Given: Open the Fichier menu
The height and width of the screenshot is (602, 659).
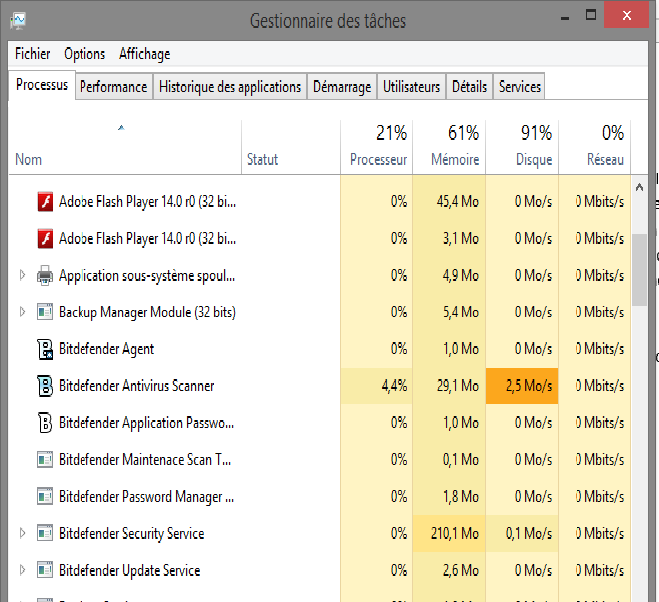Looking at the screenshot, I should 32,54.
